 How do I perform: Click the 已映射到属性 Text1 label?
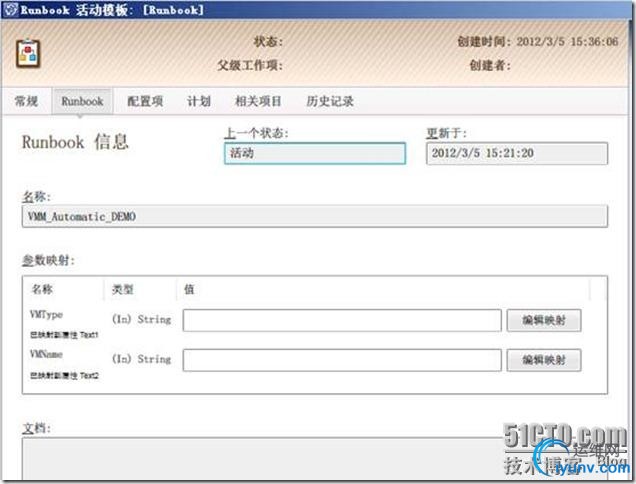(x=64, y=335)
